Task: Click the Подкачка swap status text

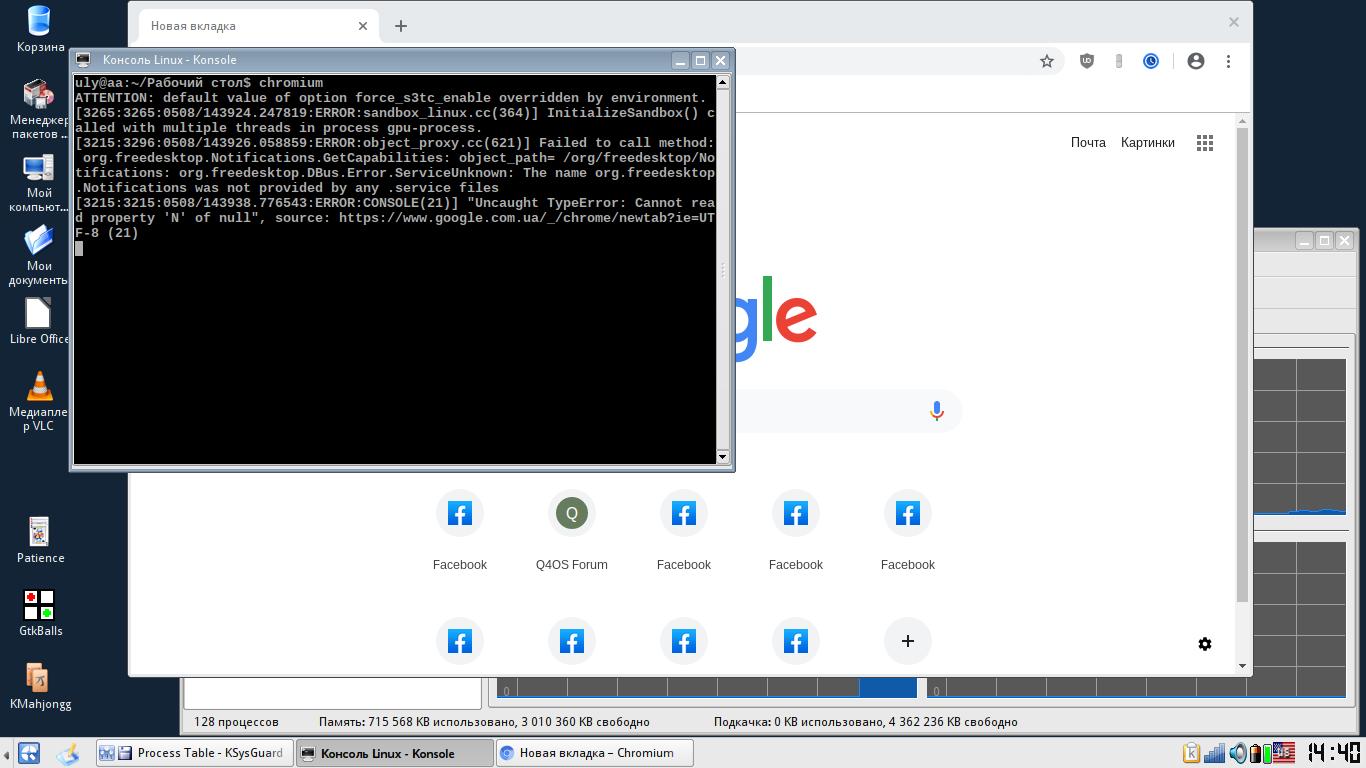Action: tap(865, 721)
